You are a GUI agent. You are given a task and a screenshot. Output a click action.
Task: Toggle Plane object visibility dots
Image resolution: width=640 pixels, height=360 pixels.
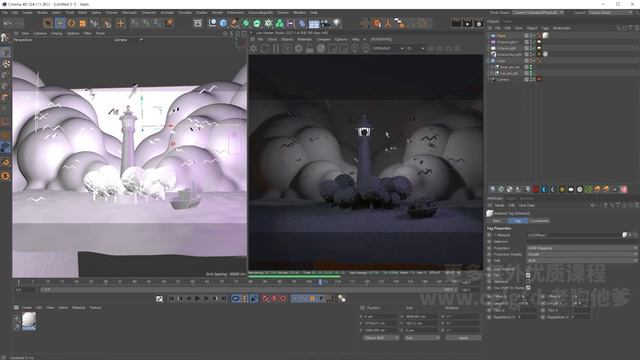532,36
